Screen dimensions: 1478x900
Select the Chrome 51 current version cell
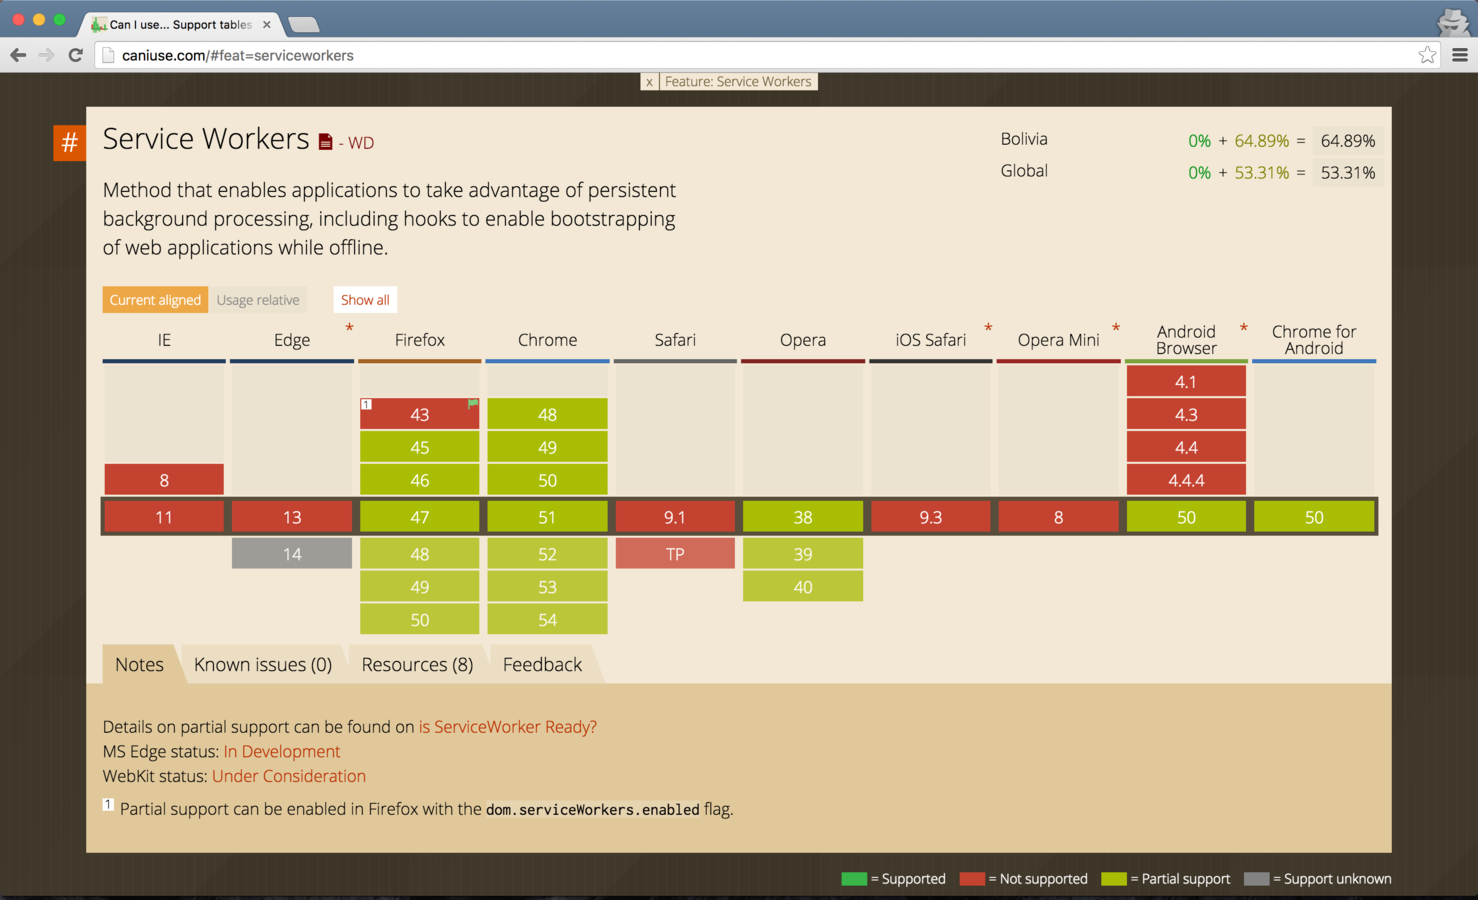[547, 517]
